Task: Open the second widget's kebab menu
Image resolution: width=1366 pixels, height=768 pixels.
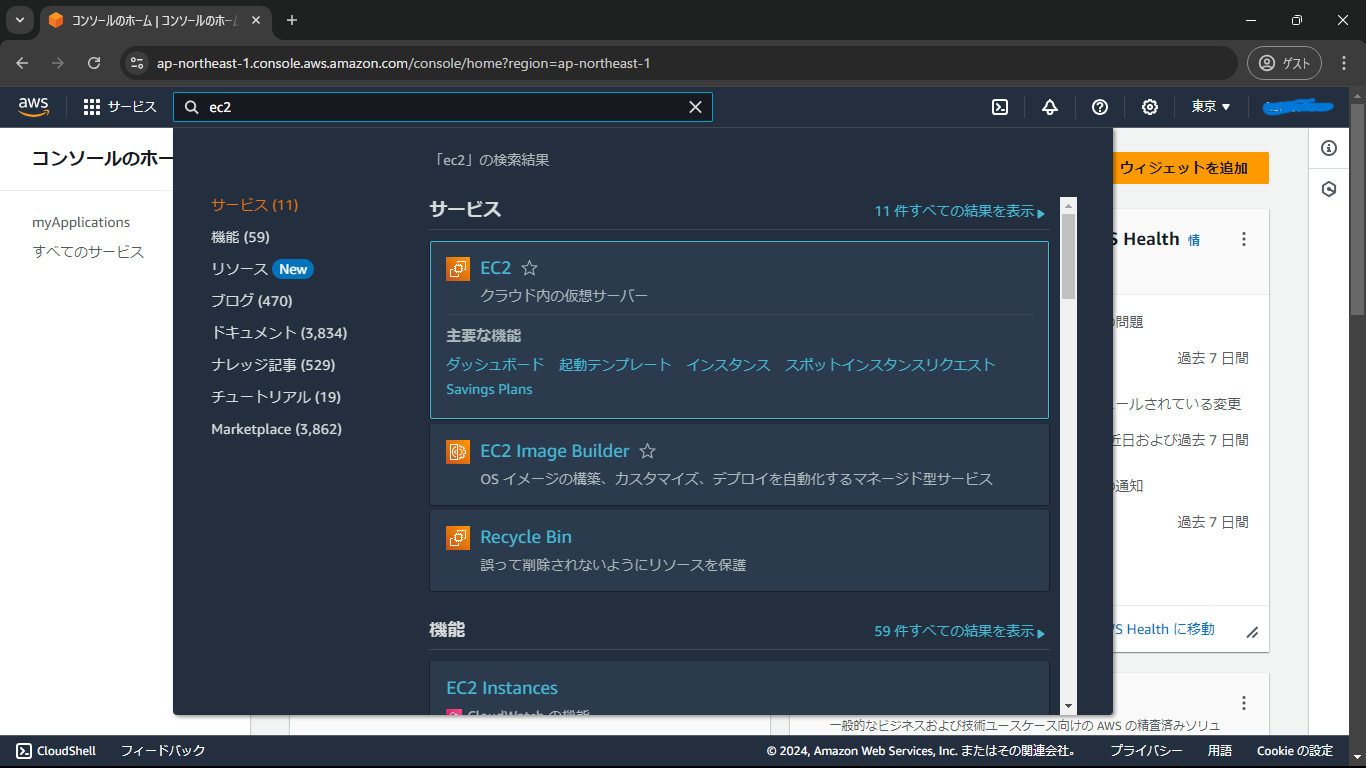Action: pos(1244,703)
